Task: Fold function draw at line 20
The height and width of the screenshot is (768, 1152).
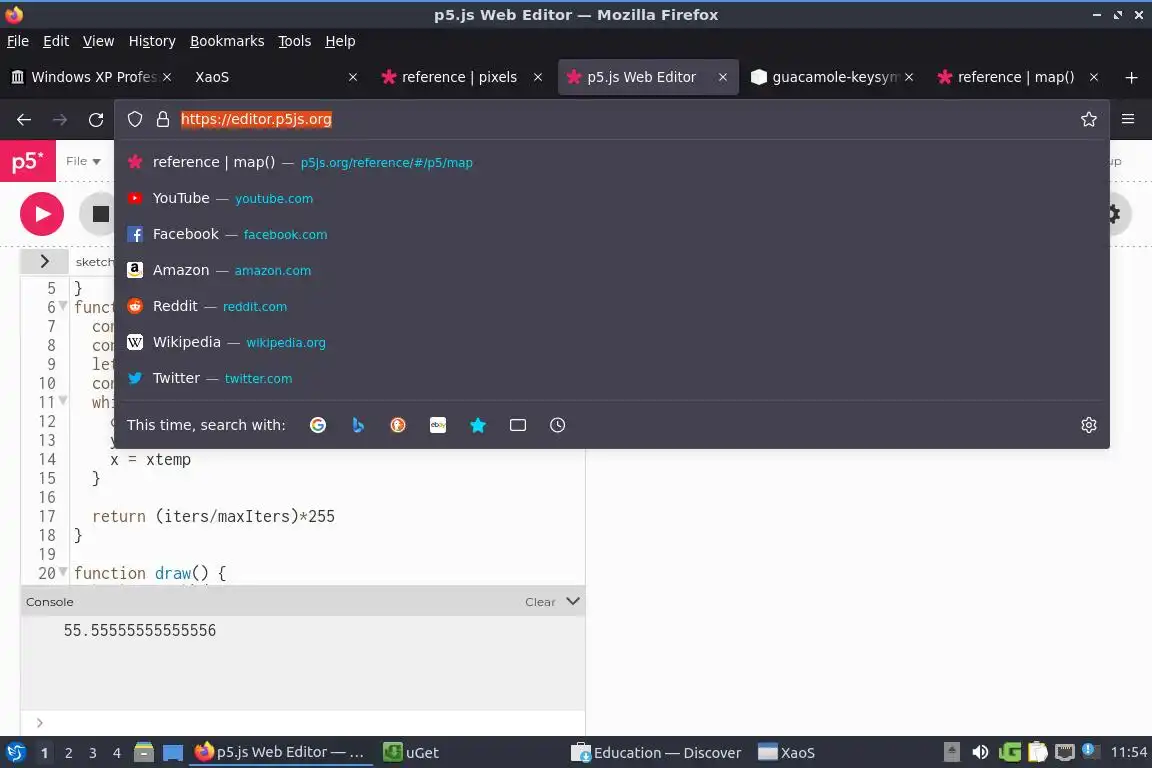Action: [x=63, y=572]
